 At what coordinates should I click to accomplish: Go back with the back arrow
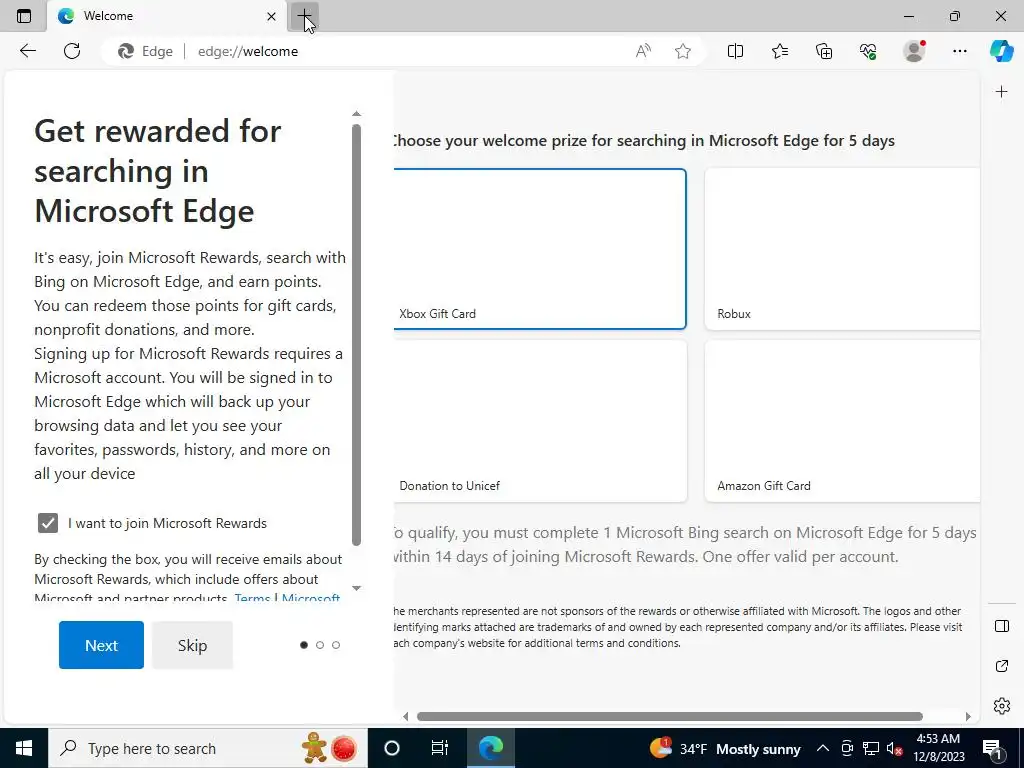(x=27, y=51)
